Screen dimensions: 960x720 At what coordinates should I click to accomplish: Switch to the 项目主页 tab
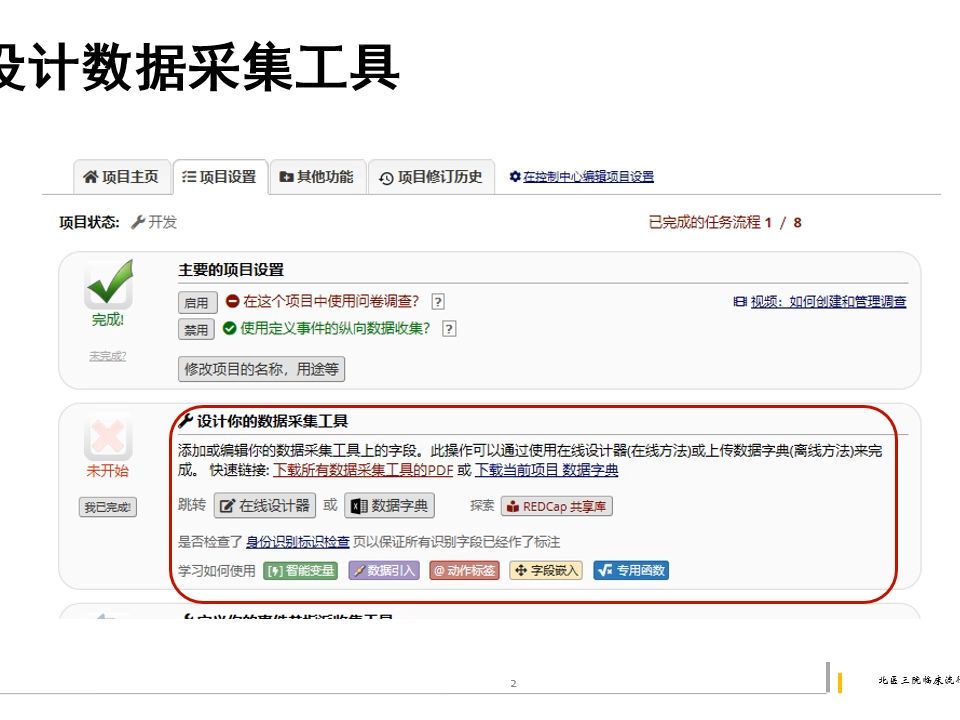[120, 176]
